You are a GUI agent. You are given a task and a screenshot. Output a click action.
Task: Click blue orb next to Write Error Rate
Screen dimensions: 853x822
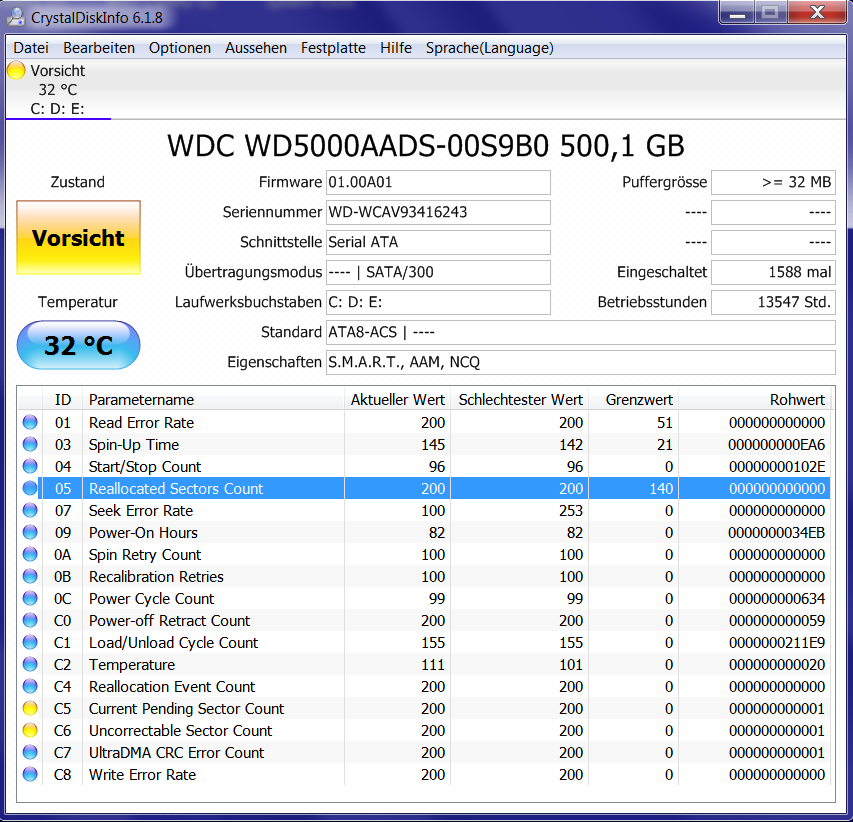(x=30, y=775)
